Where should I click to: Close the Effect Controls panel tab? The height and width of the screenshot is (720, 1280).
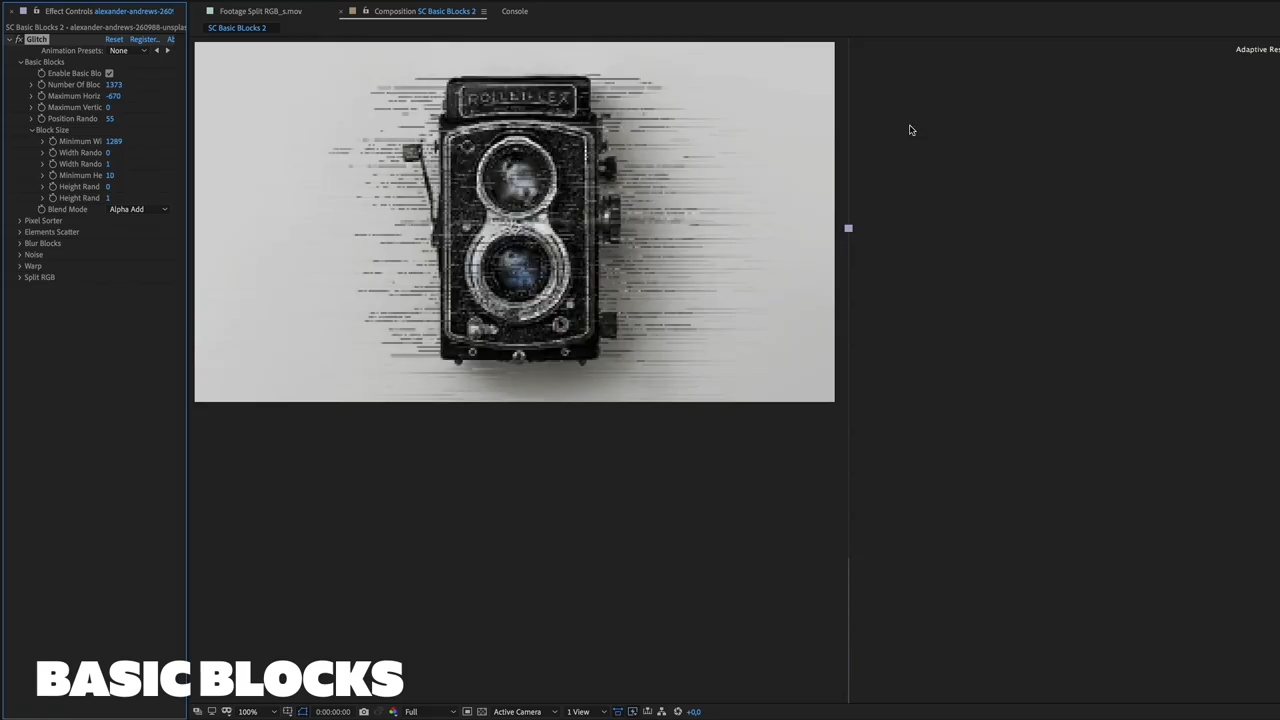click(x=10, y=11)
